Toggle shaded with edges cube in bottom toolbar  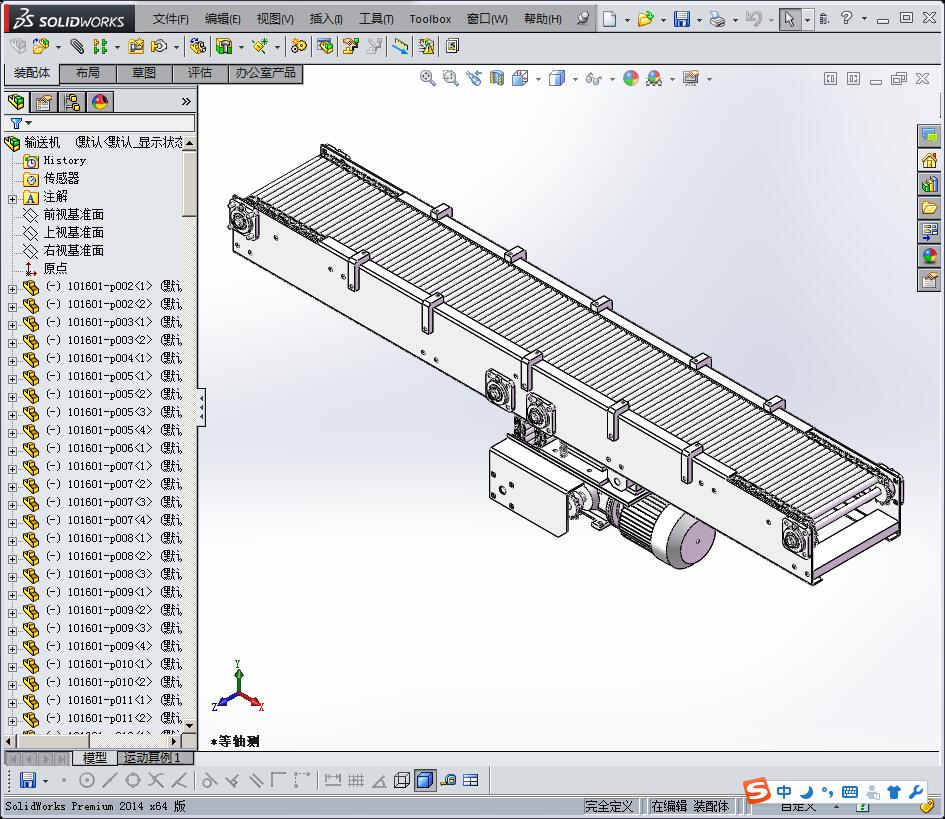(425, 780)
